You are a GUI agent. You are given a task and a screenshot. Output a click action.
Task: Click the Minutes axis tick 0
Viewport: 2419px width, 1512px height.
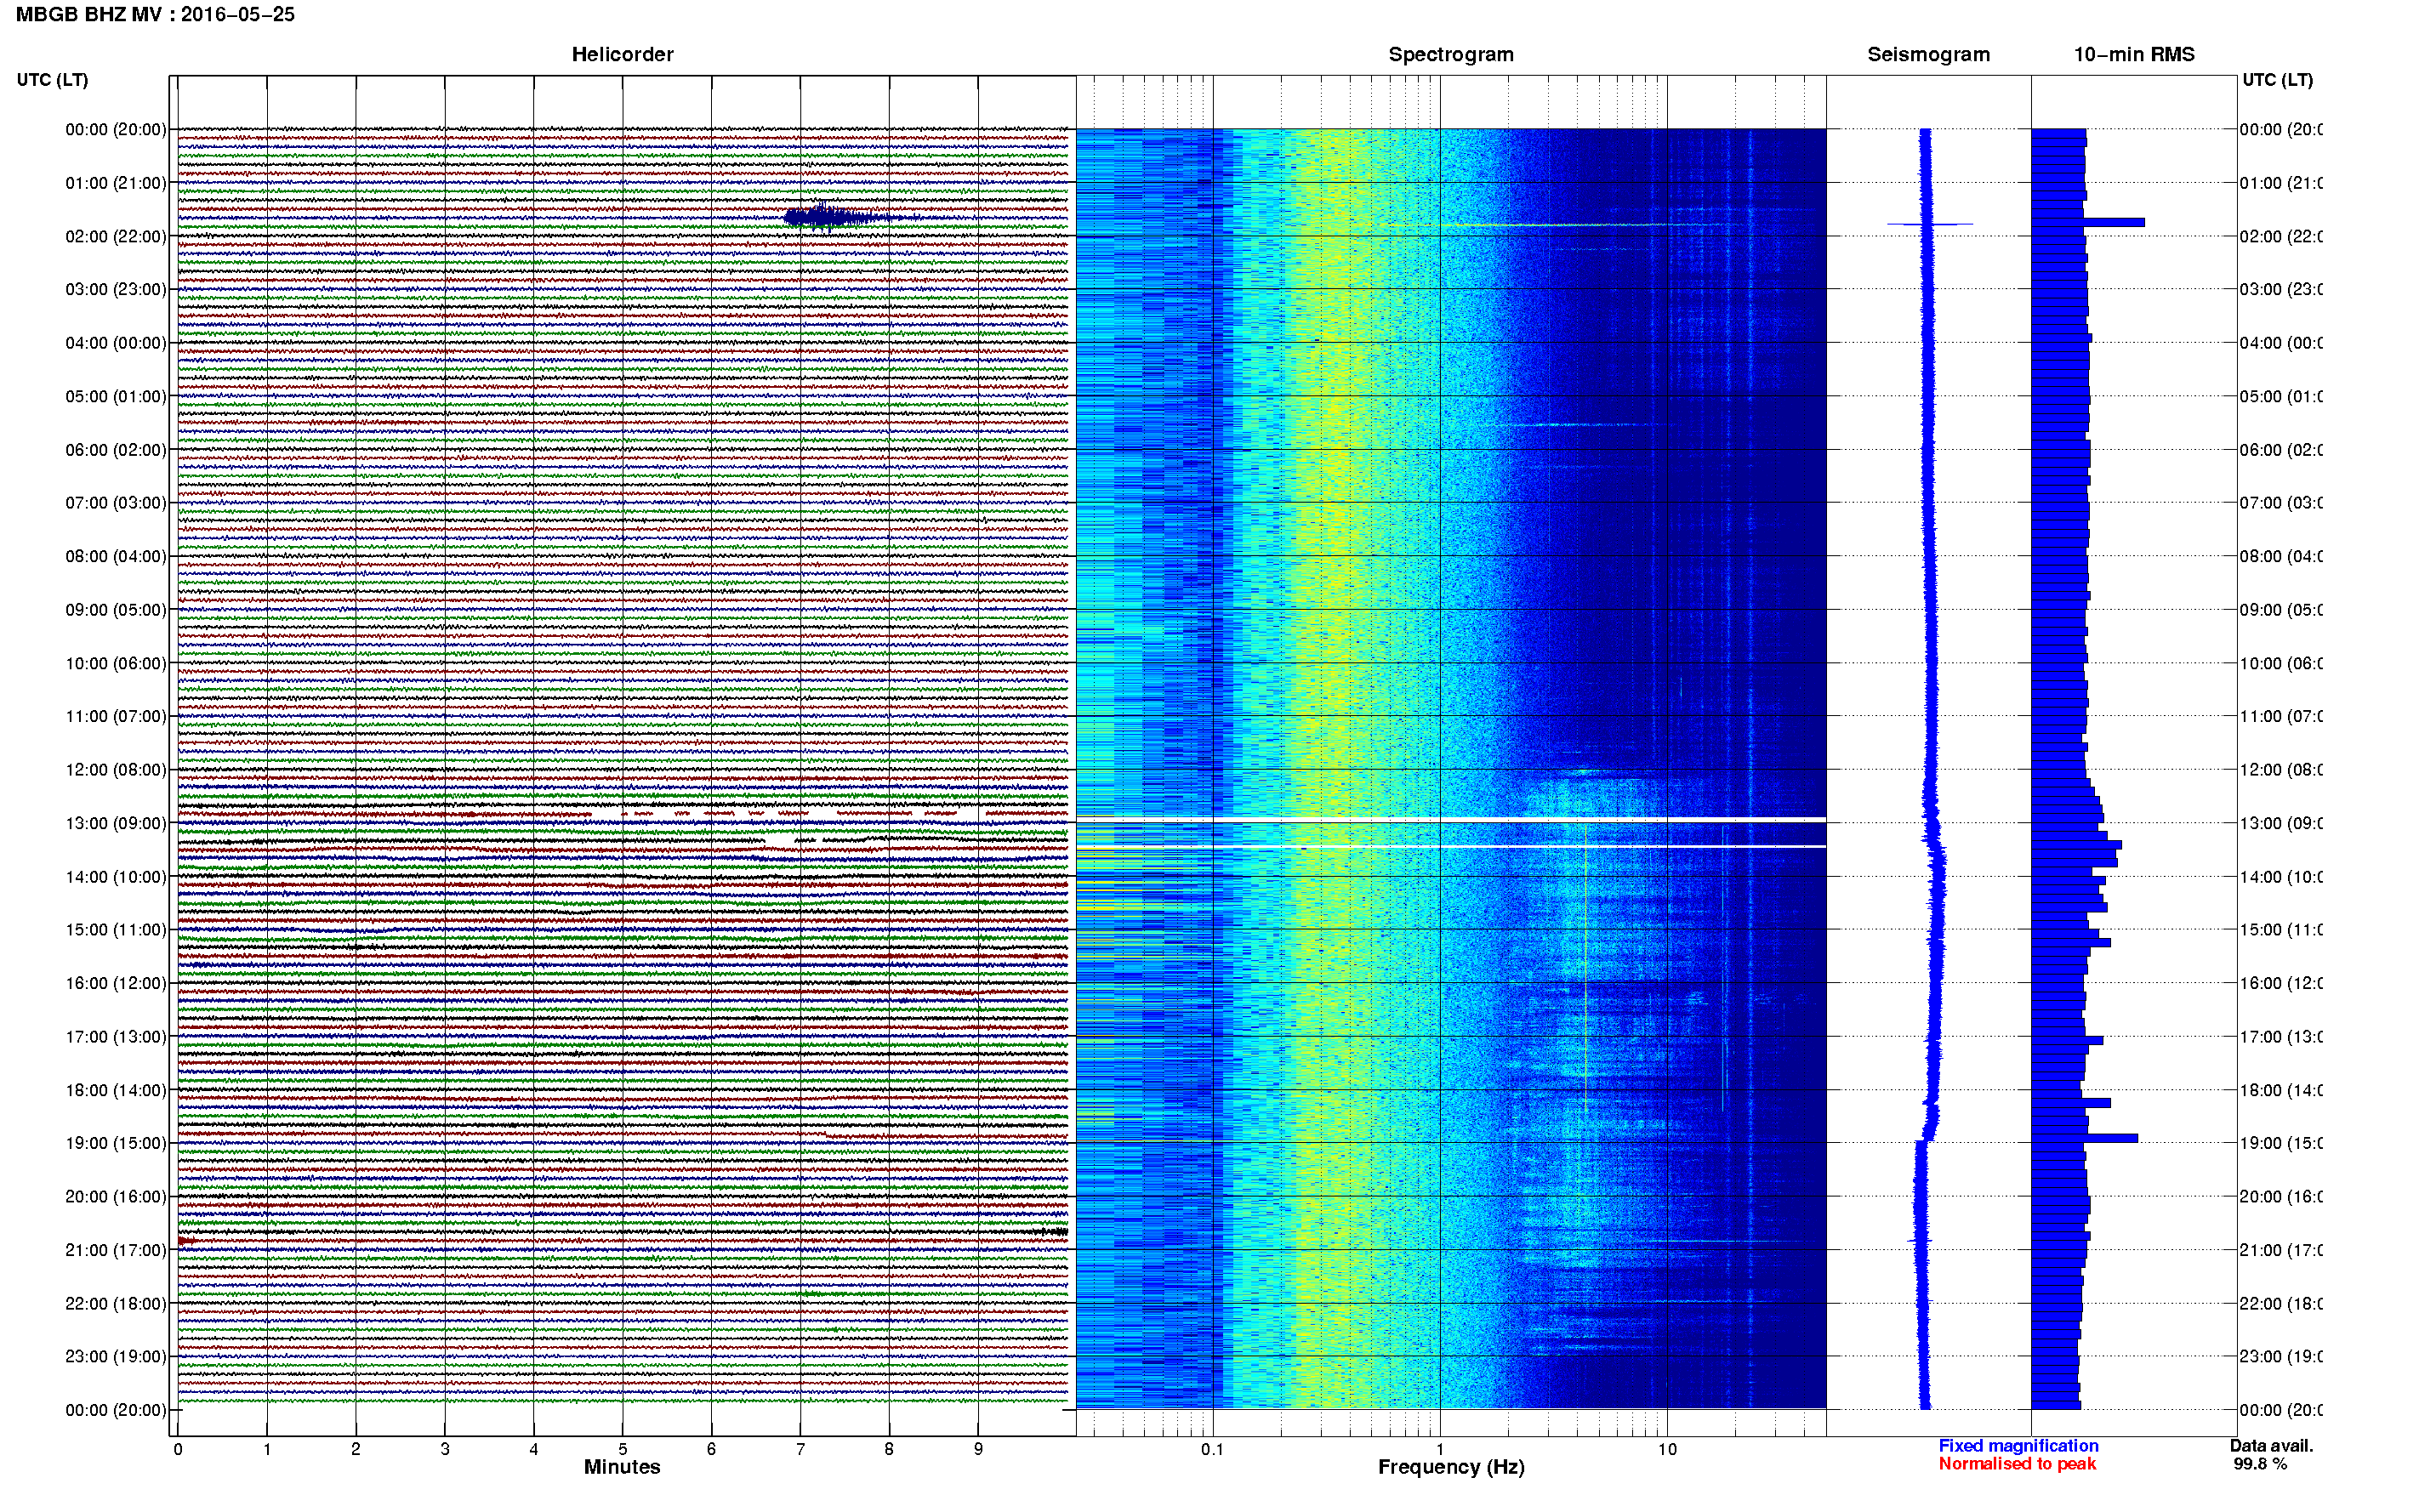click(178, 1449)
